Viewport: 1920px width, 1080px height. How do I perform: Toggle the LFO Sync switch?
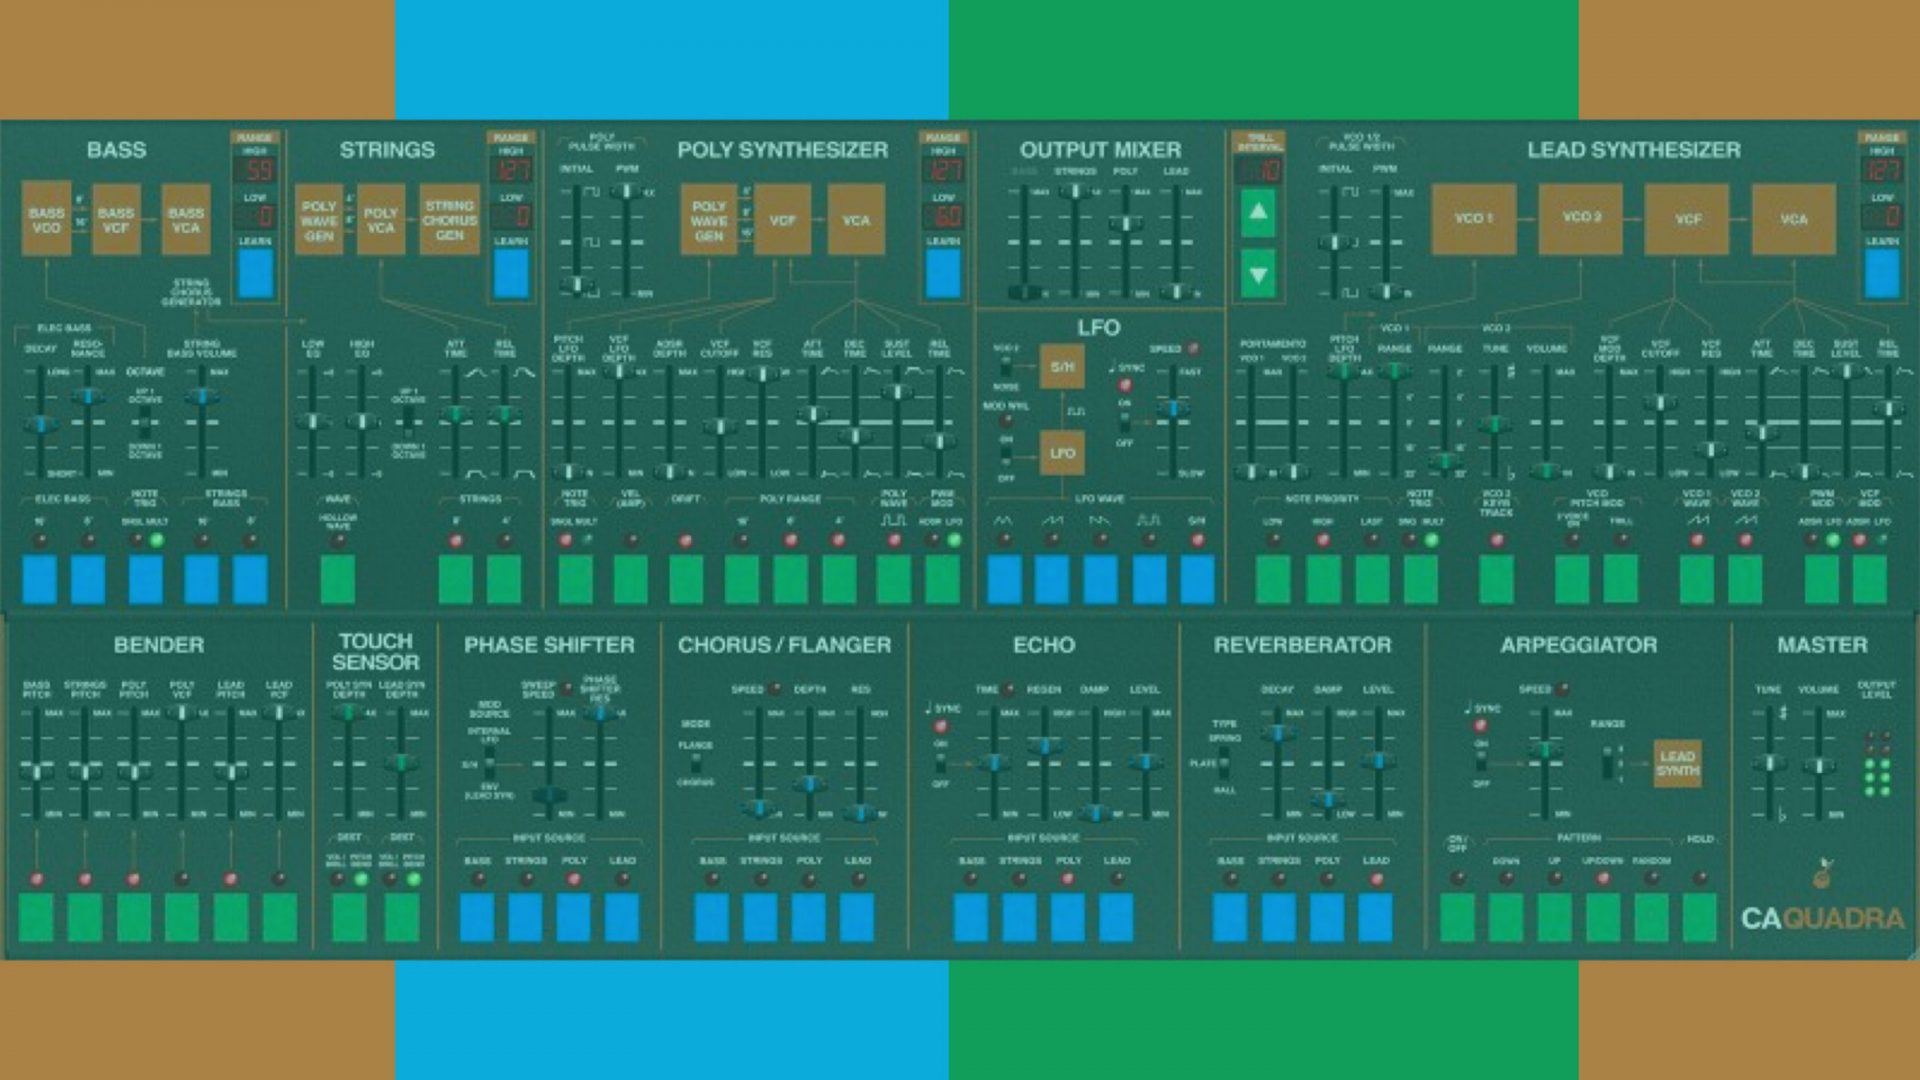coord(1124,422)
